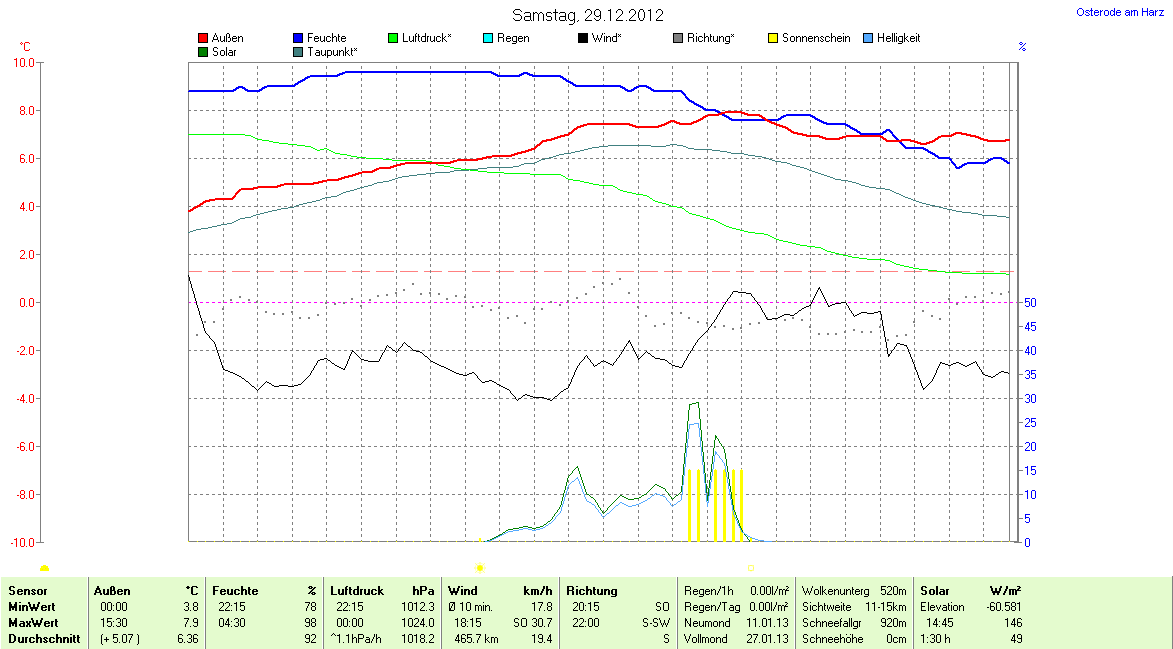Click the blue Feuchte legend swatch
This screenshot has height=649, width=1173.
click(299, 39)
